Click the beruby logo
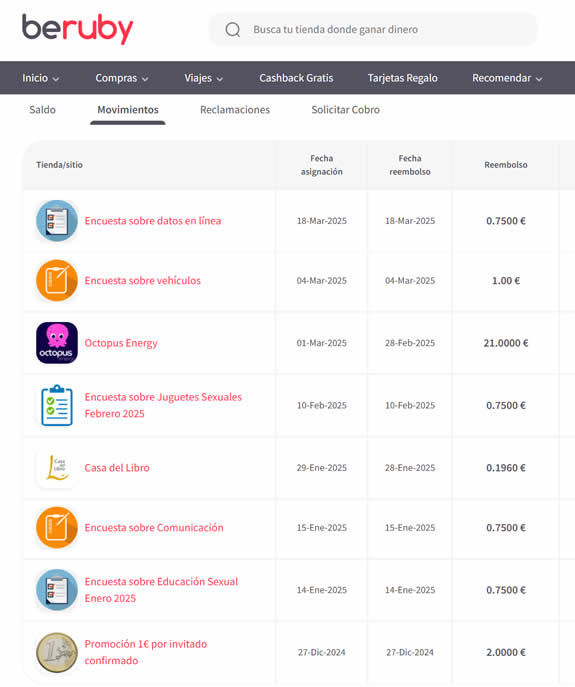This screenshot has height=687, width=575. [78, 29]
